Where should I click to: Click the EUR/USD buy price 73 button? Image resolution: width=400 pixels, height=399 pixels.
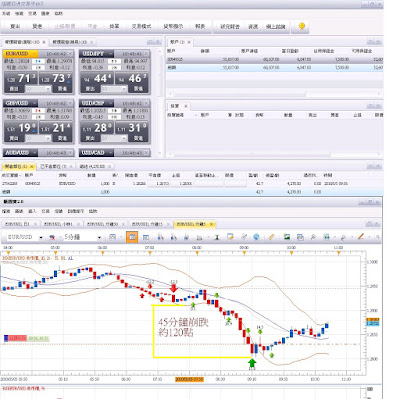pos(55,79)
